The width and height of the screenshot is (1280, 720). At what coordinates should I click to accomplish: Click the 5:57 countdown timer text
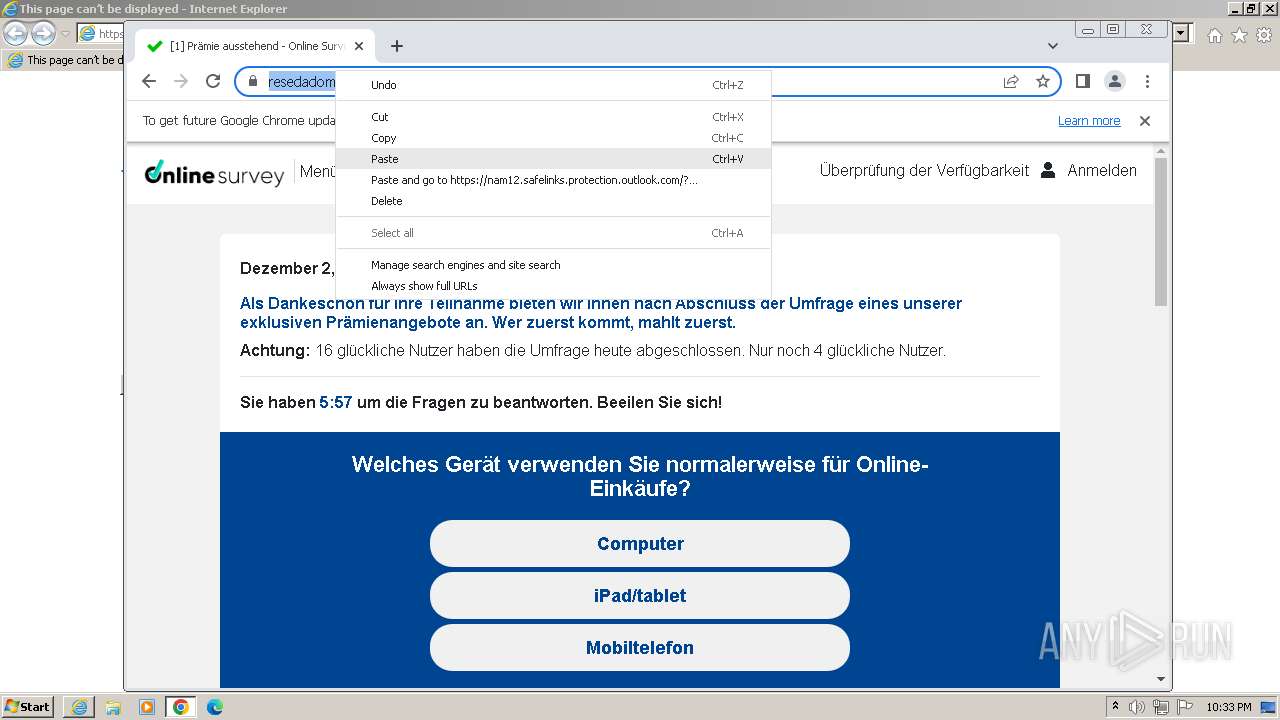point(336,403)
